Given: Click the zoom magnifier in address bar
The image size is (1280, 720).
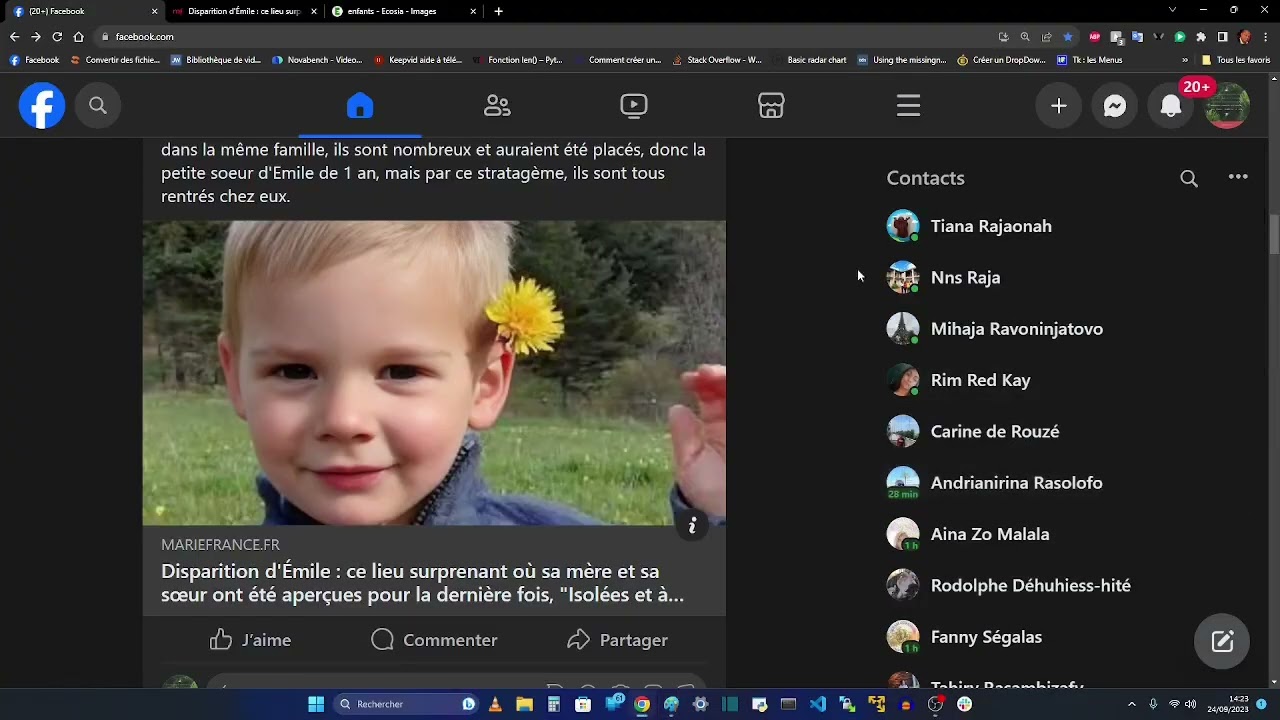Looking at the screenshot, I should [x=1025, y=37].
